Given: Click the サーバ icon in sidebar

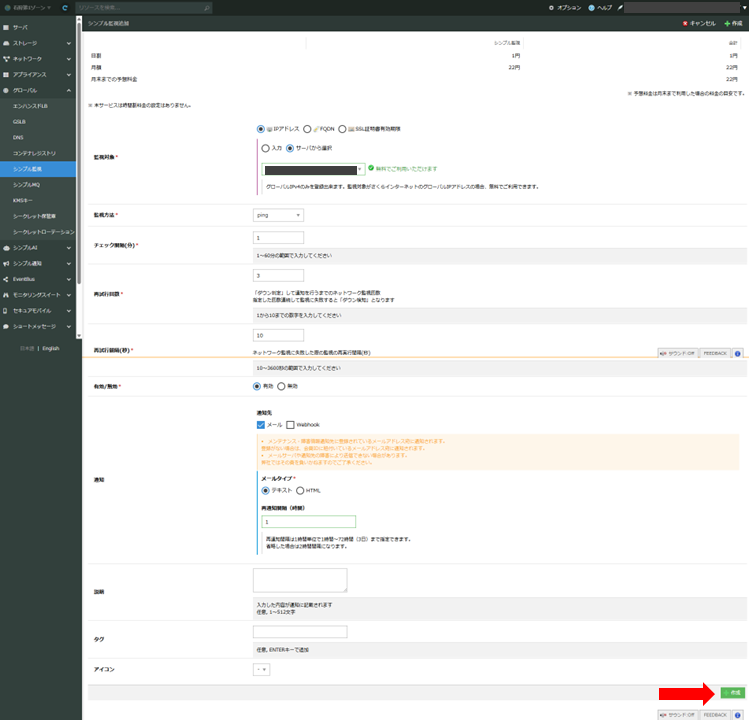Looking at the screenshot, I should point(6,28).
